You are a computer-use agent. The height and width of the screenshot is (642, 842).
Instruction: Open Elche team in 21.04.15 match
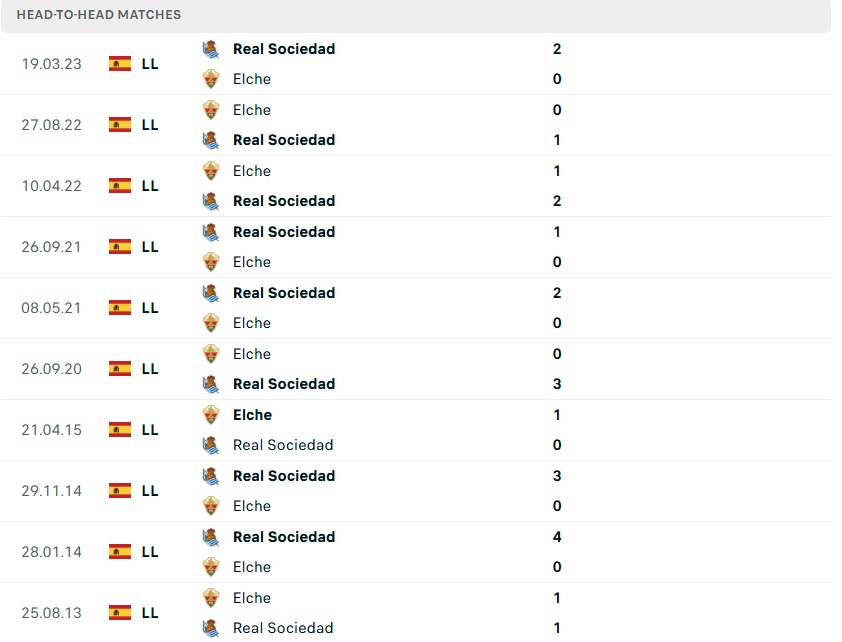pos(252,415)
